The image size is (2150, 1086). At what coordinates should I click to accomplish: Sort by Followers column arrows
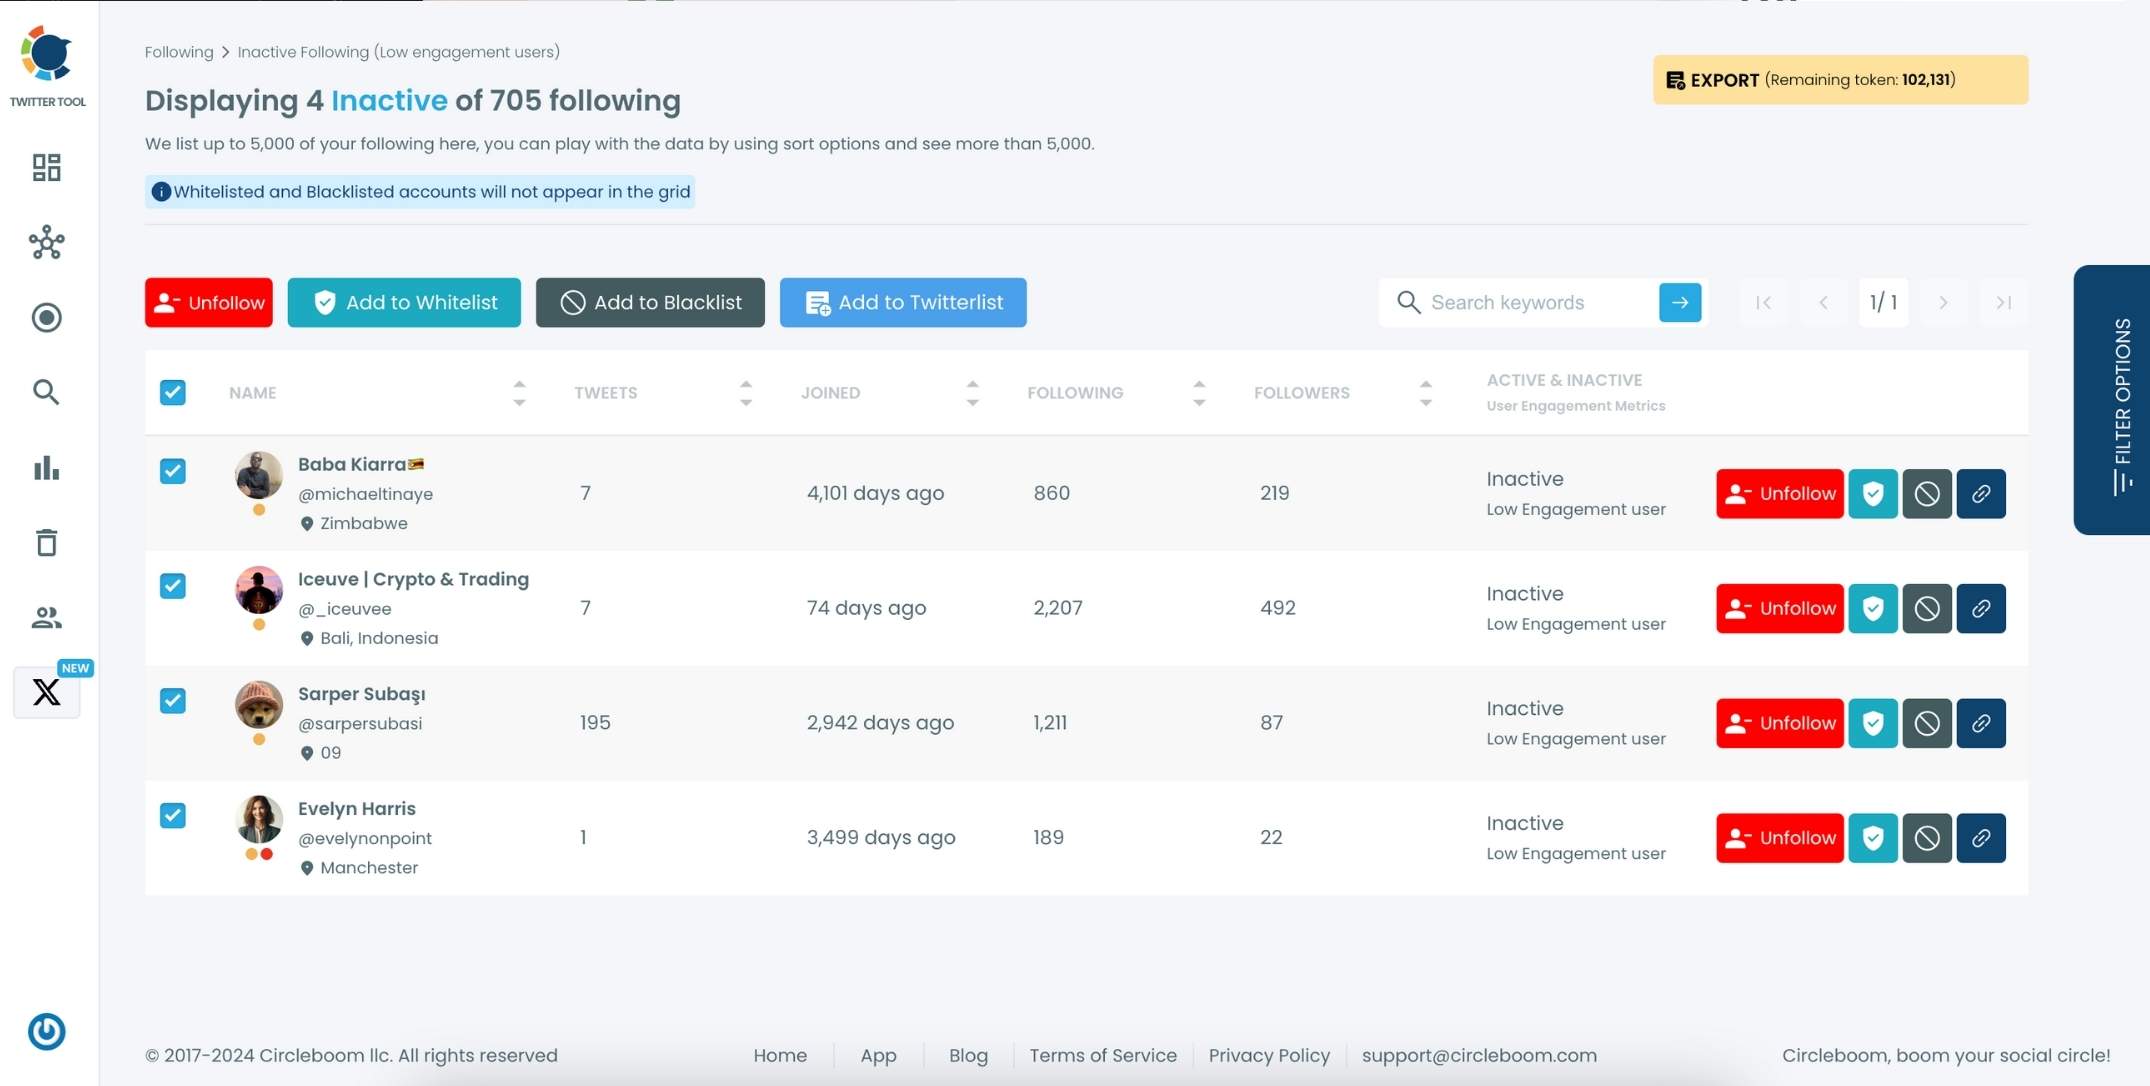(1425, 393)
